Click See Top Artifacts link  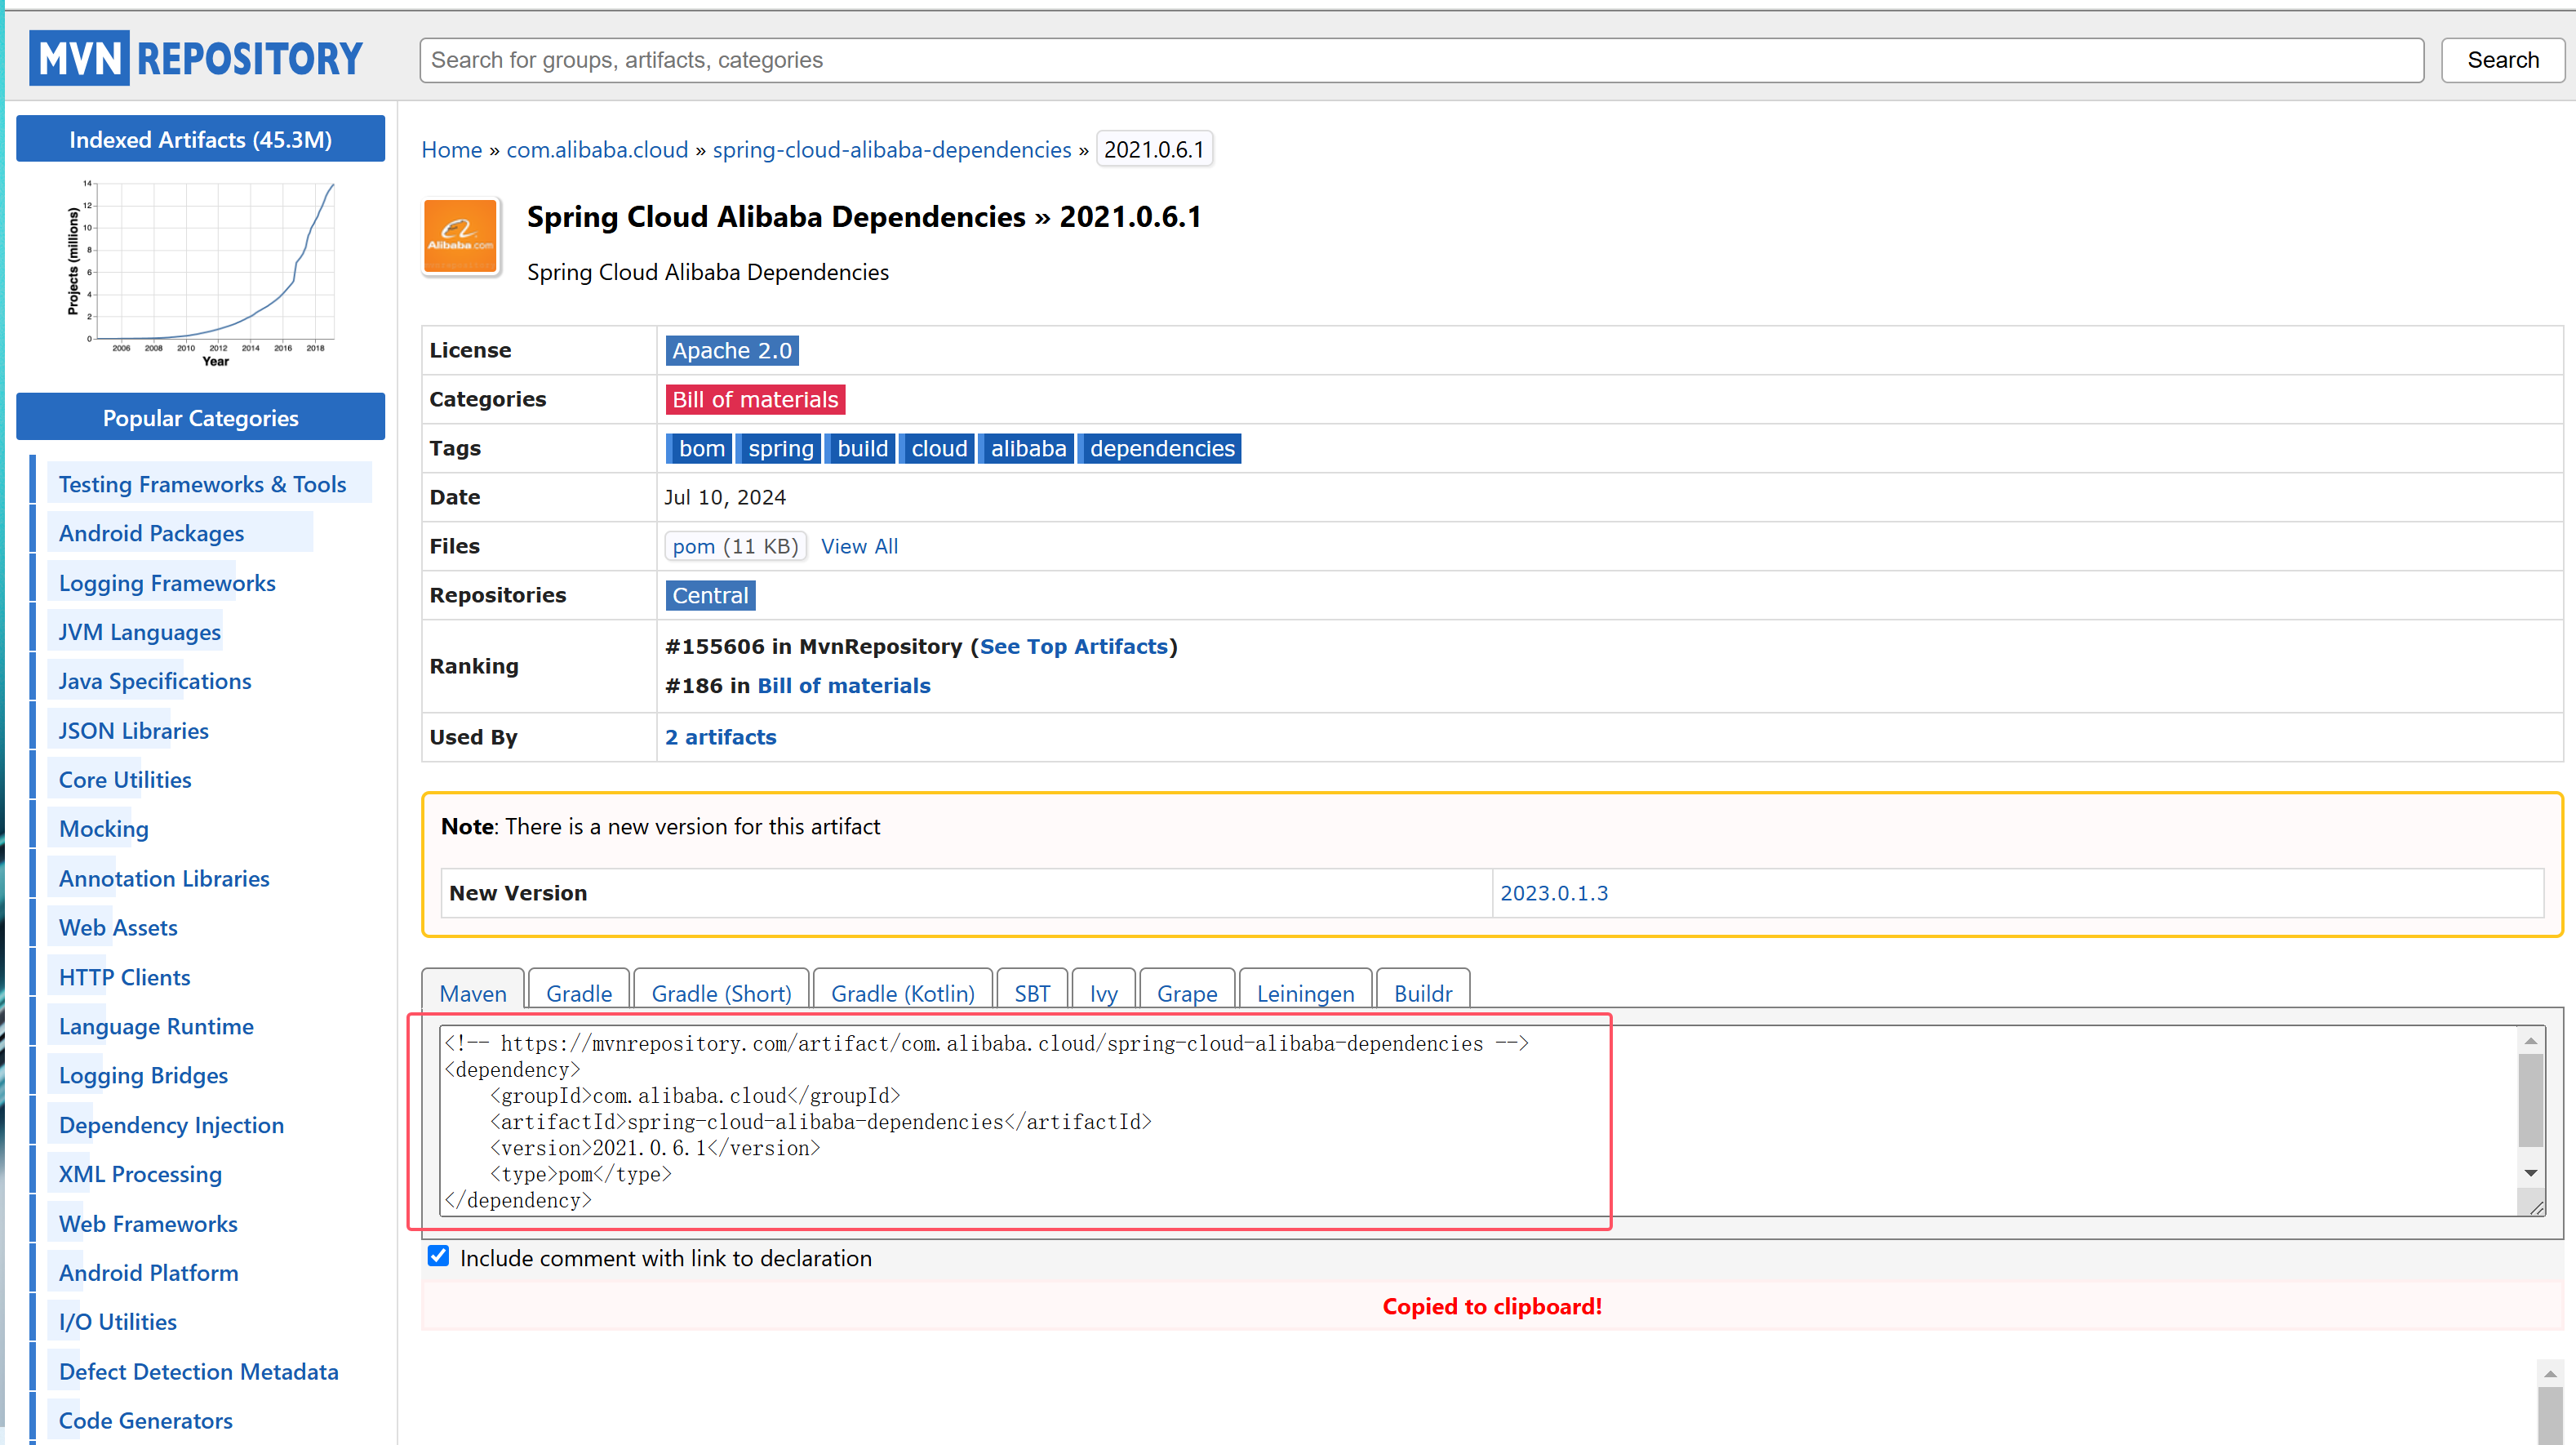tap(1073, 646)
